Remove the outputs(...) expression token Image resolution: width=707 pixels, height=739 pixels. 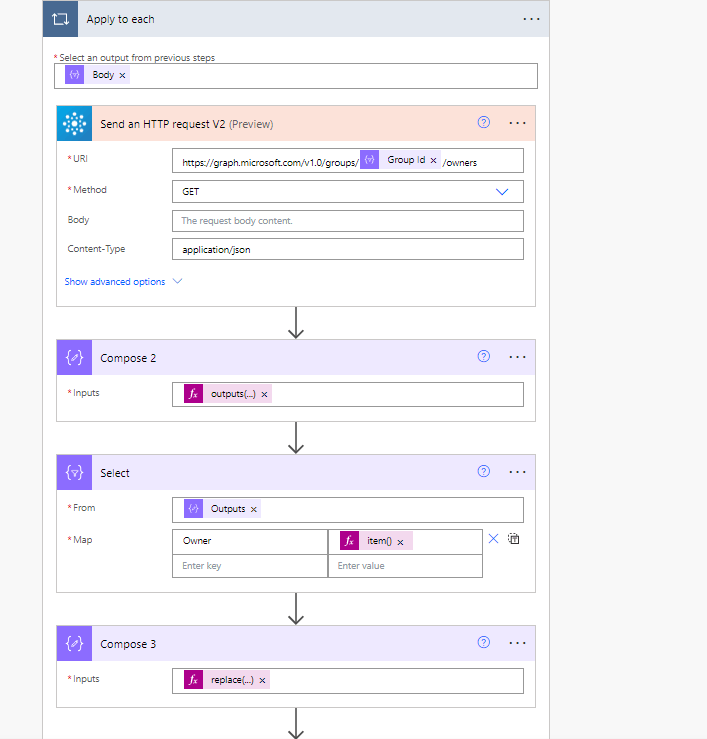click(264, 394)
